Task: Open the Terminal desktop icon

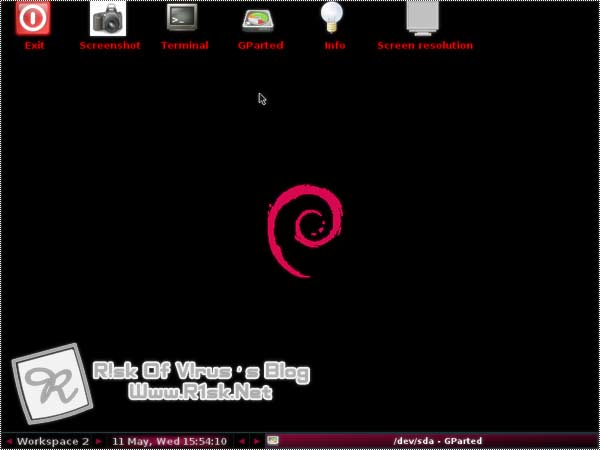Action: pyautogui.click(x=182, y=17)
